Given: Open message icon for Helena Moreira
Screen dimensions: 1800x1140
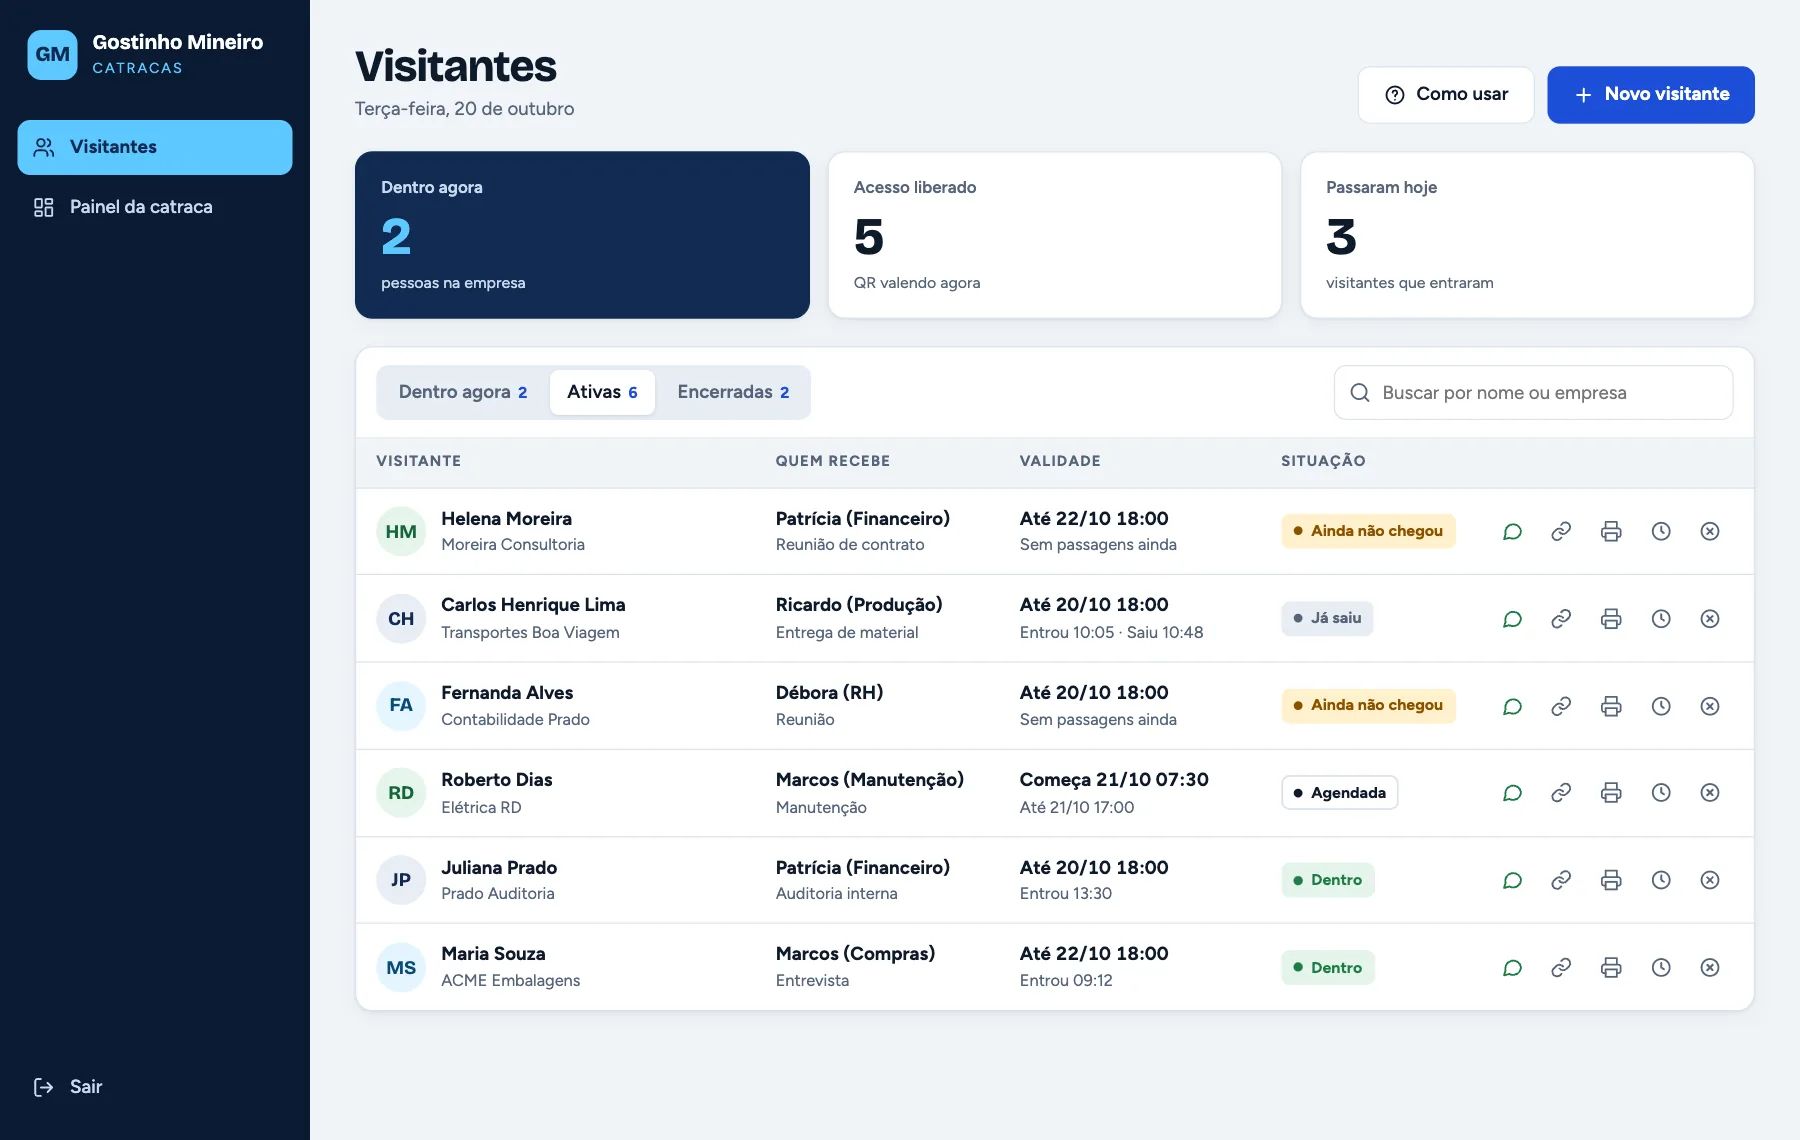Looking at the screenshot, I should [x=1512, y=531].
